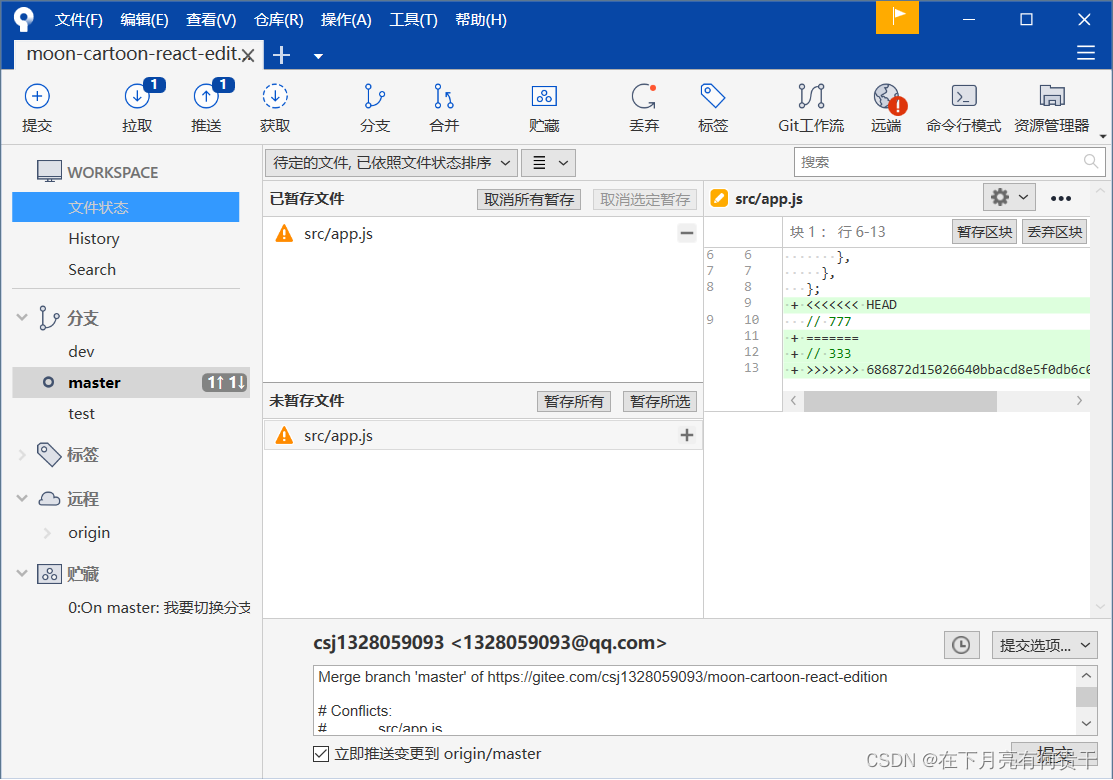Viewport: 1113px width, 780px height.
Task: Click the three-dots more options for src/app.js
Action: 1060,198
